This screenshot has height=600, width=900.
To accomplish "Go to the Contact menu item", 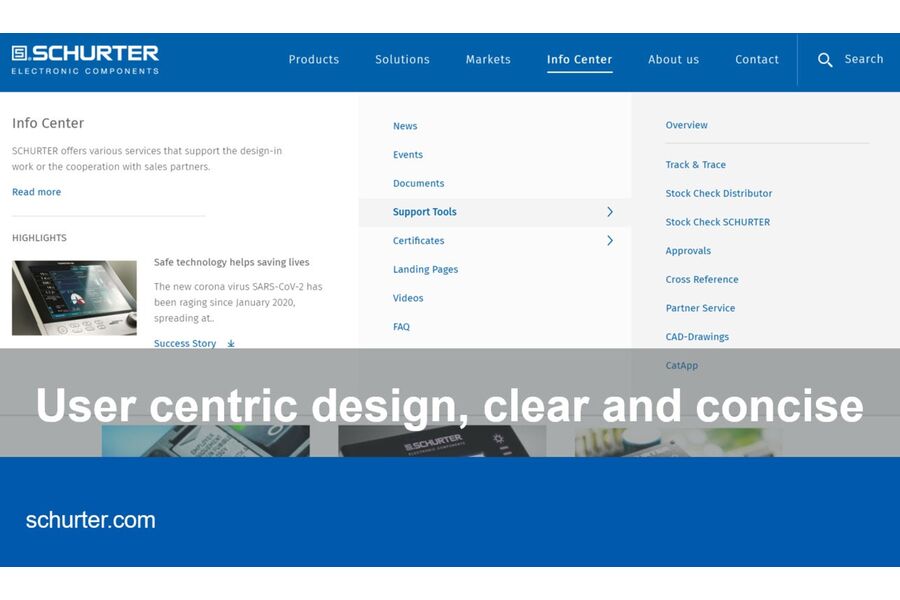I will [x=757, y=59].
